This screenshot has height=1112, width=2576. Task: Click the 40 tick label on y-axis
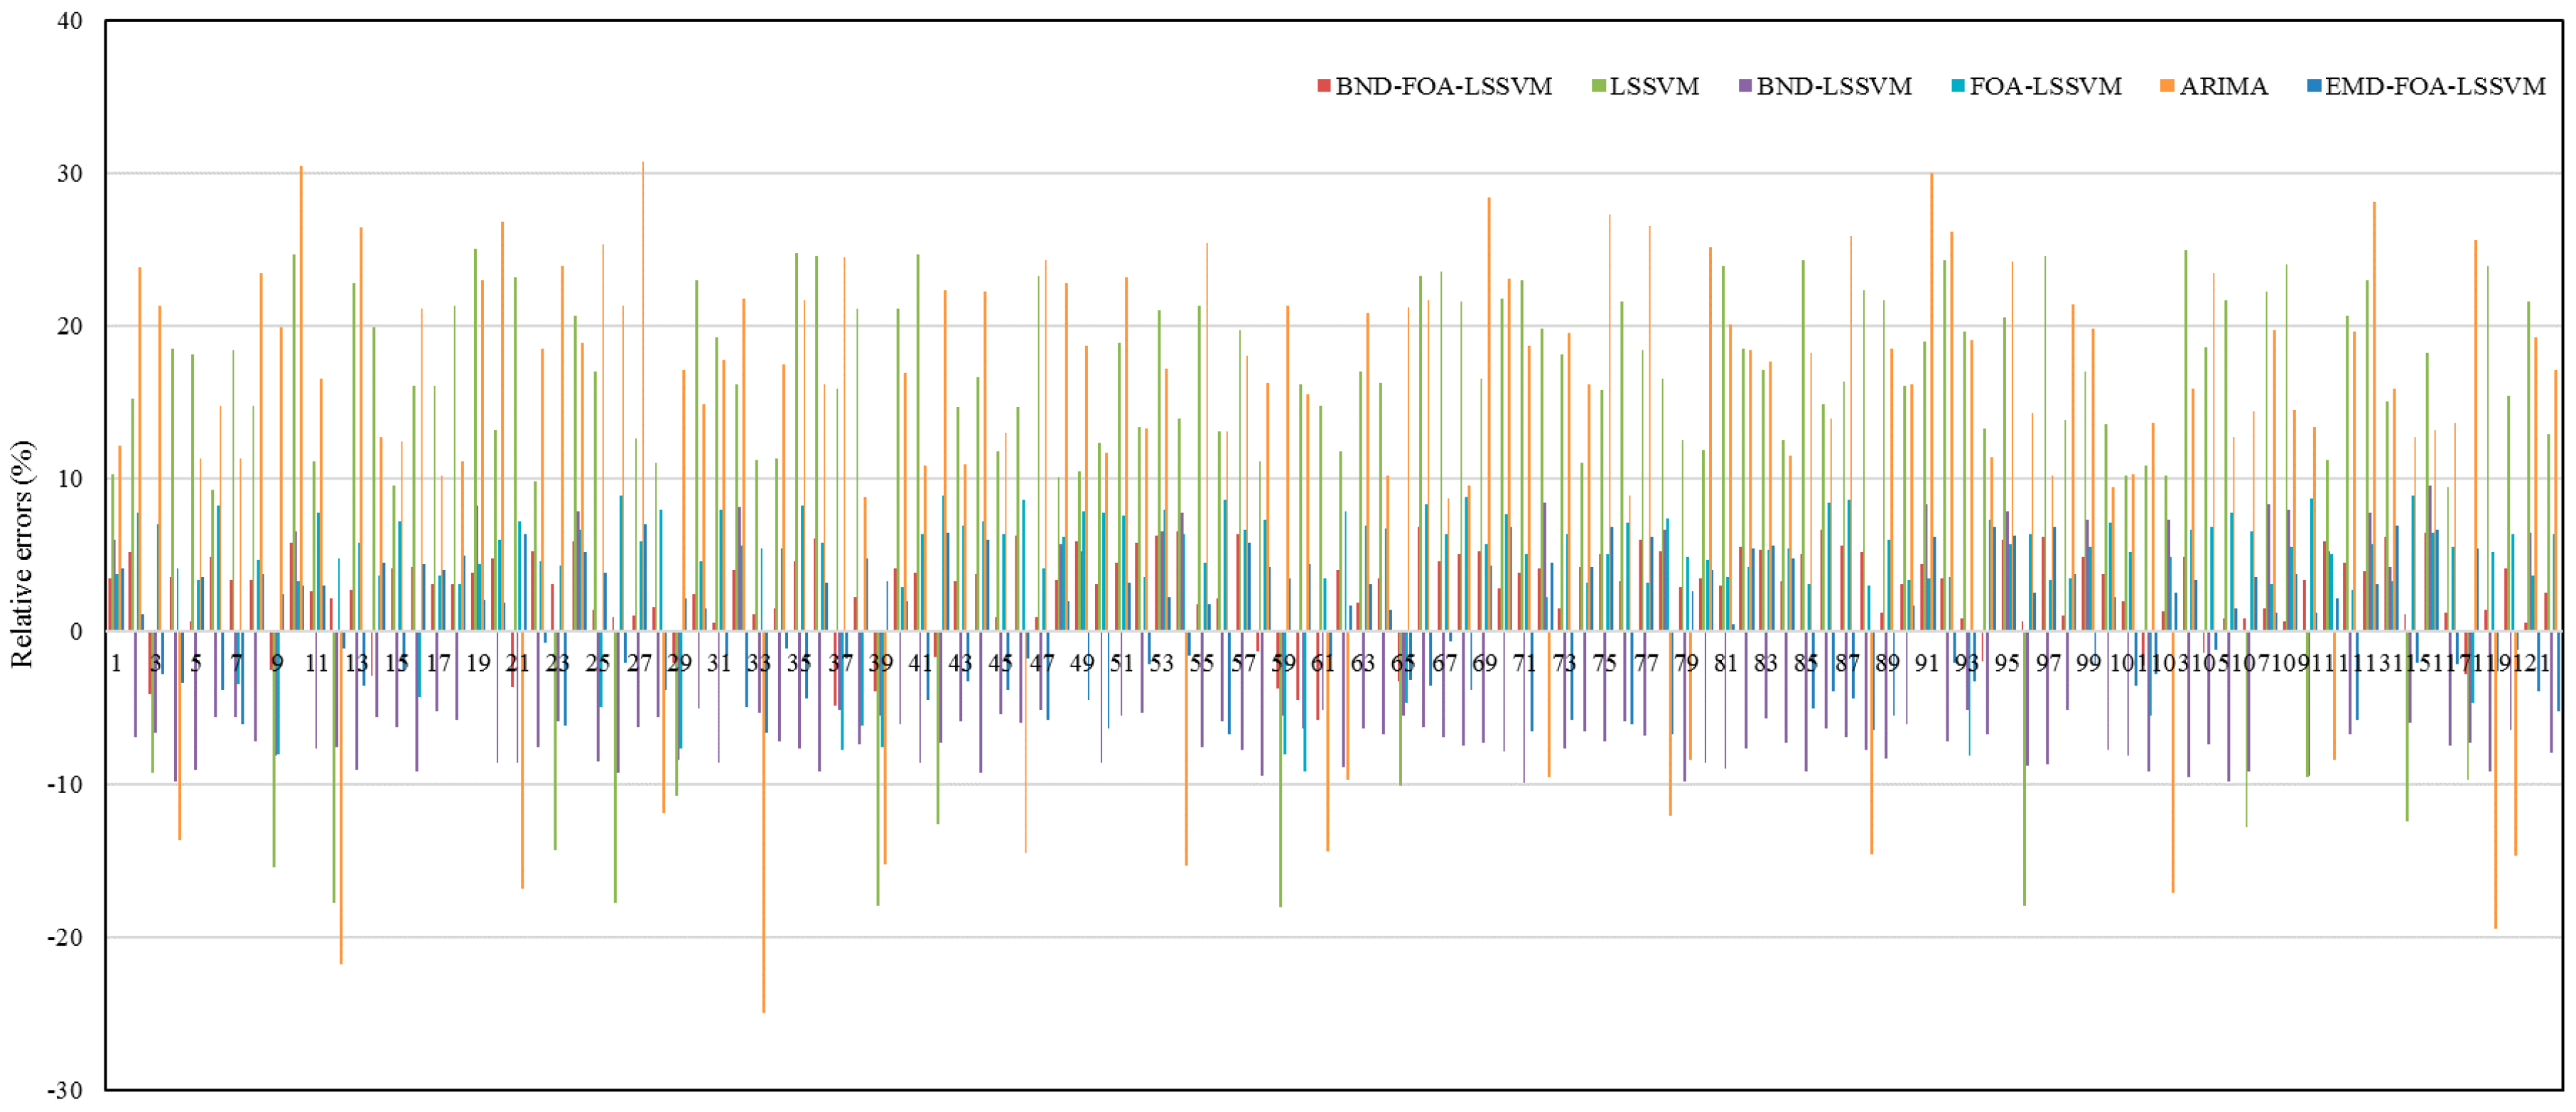pyautogui.click(x=70, y=21)
